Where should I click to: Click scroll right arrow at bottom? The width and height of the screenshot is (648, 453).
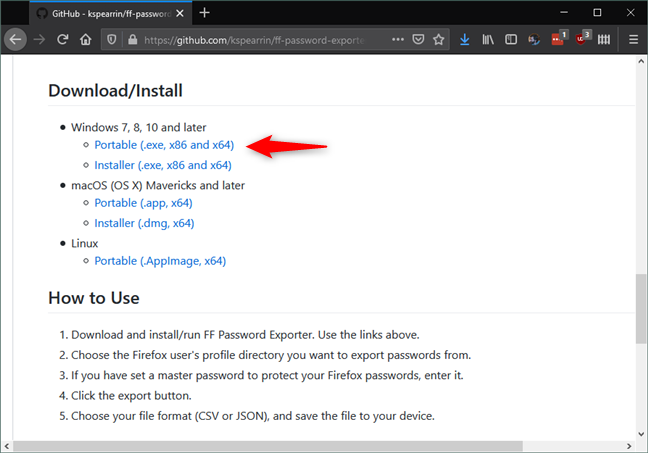coord(629,446)
